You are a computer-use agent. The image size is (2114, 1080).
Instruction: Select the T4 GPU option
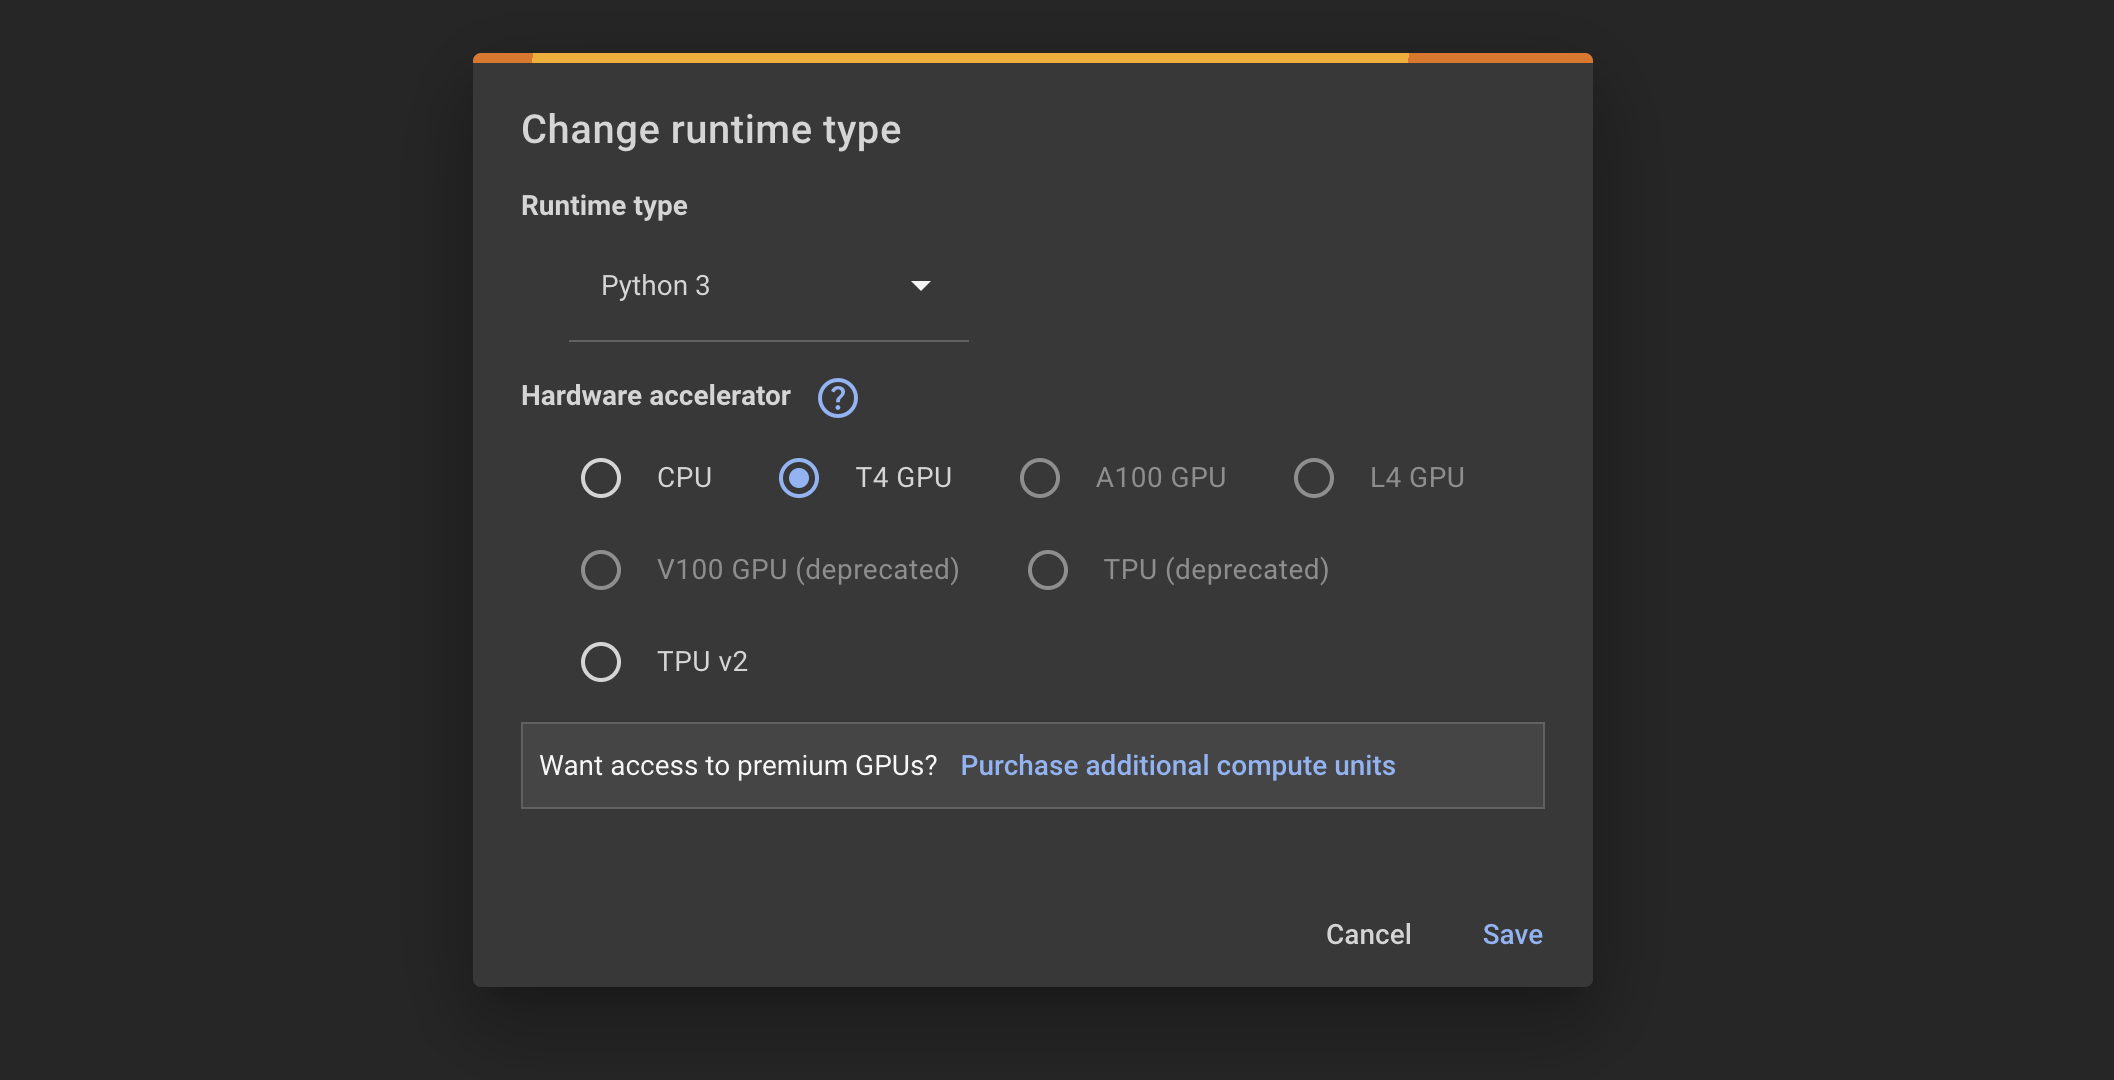coord(797,478)
